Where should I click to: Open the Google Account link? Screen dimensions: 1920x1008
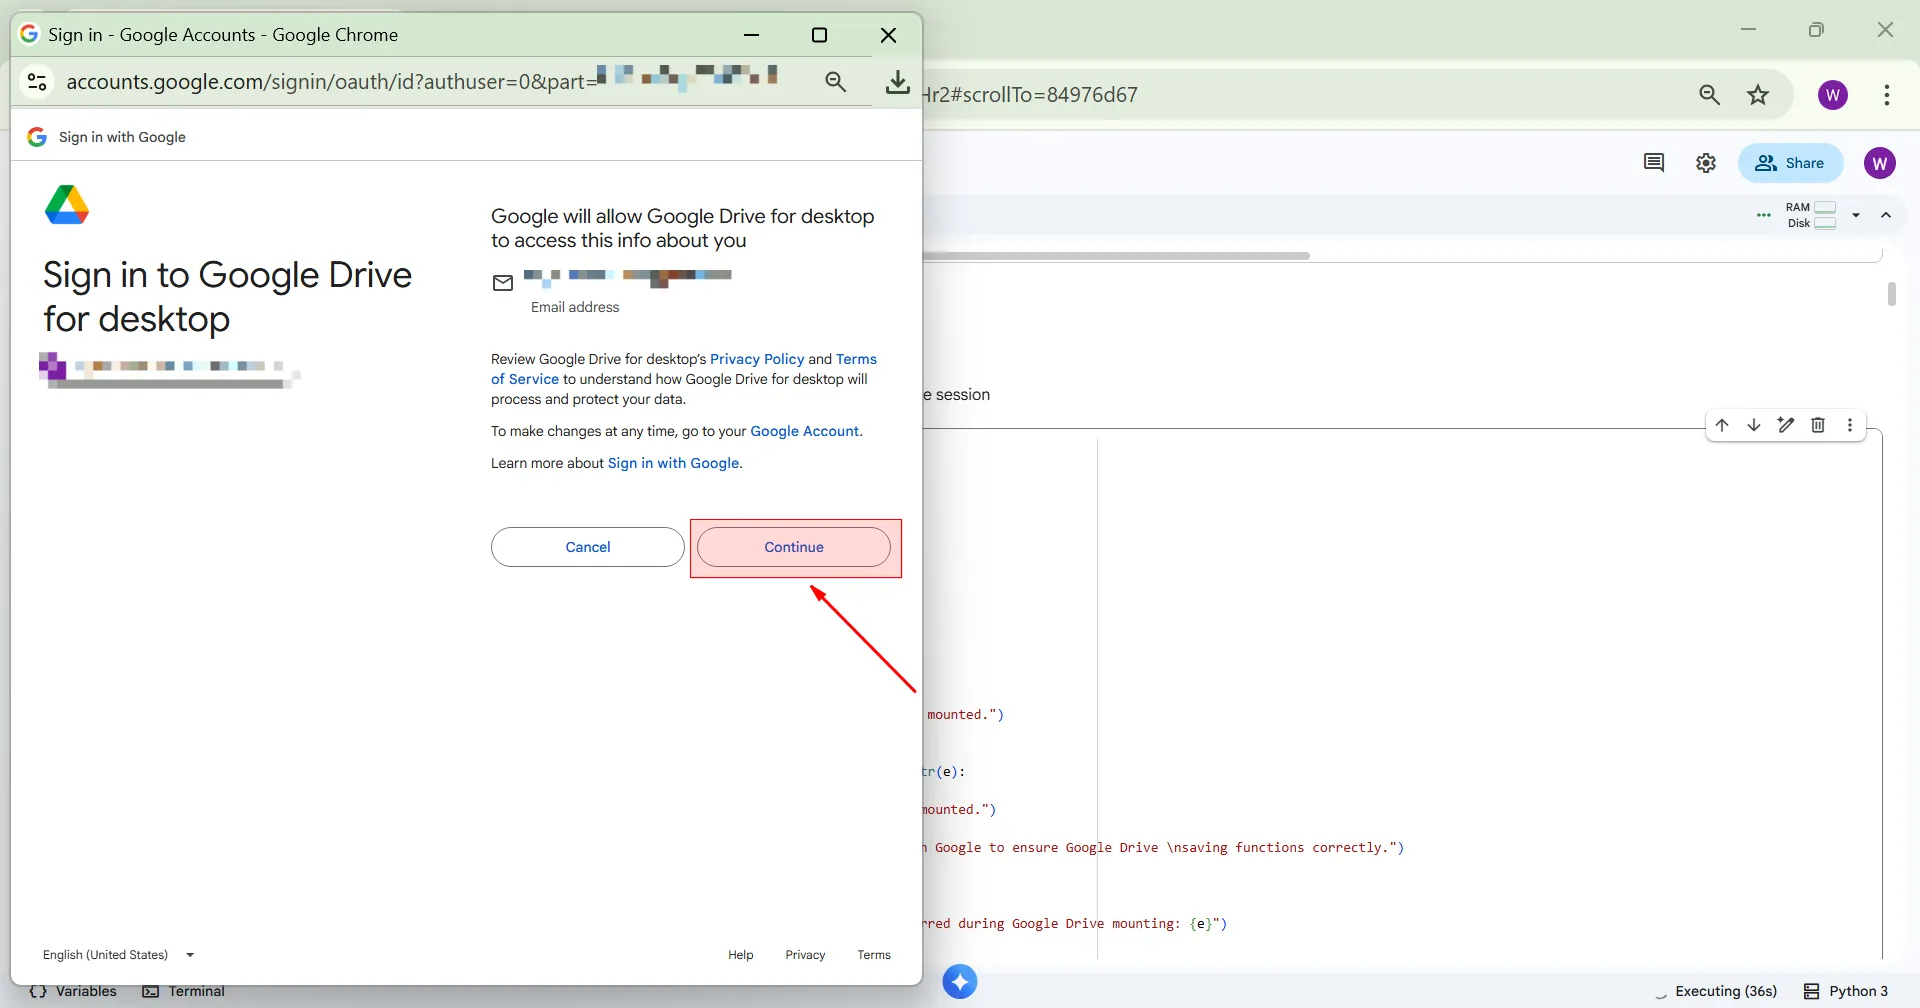coord(805,431)
